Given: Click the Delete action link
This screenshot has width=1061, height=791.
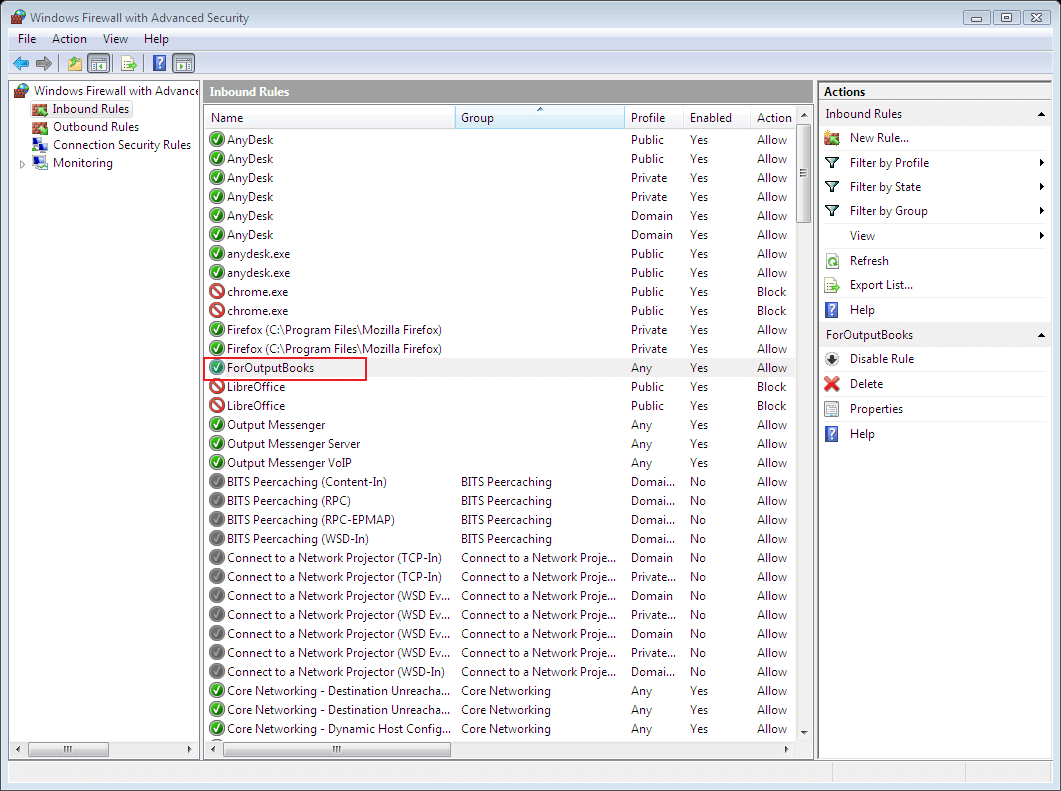Looking at the screenshot, I should click(x=866, y=384).
